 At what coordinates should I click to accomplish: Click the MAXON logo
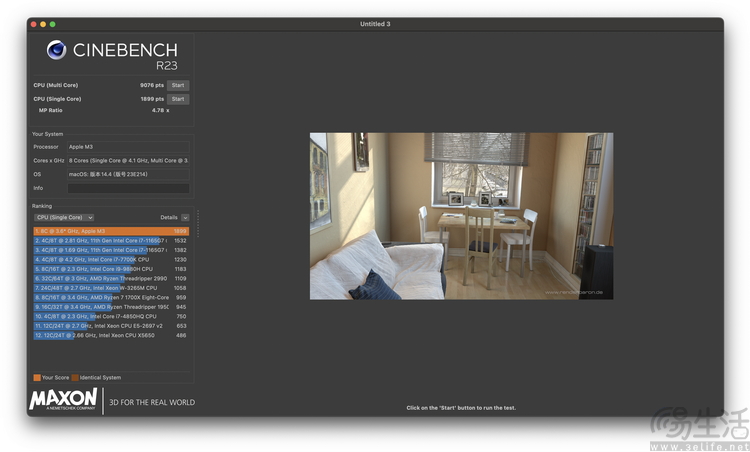click(63, 399)
